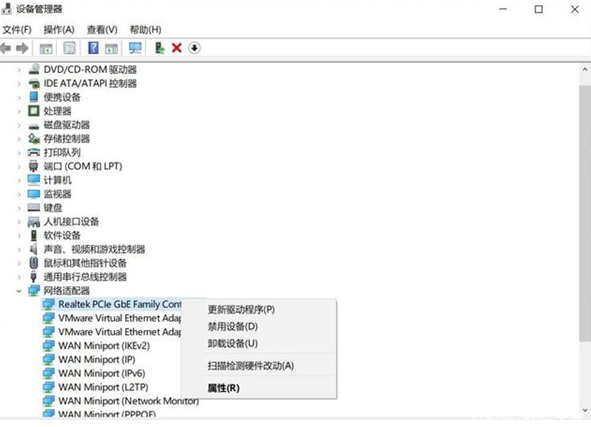Click the Device Manager title bar icon

[7, 9]
